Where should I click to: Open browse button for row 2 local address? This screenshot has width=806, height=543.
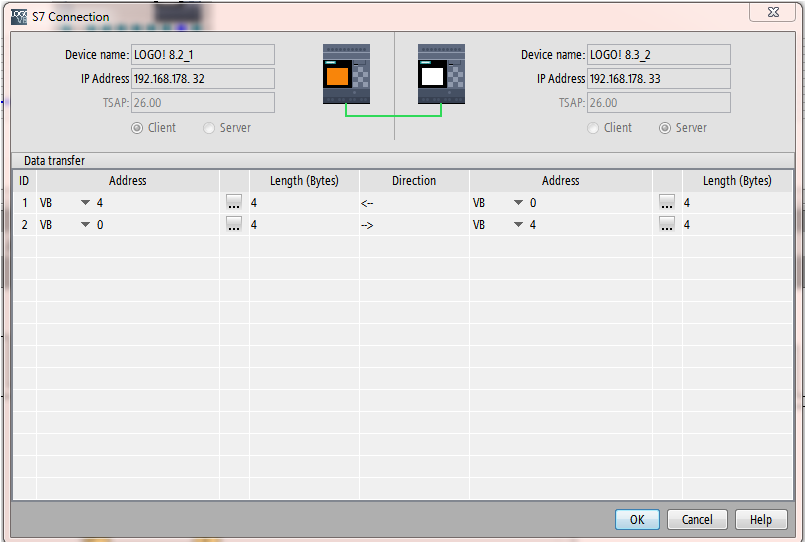point(234,225)
